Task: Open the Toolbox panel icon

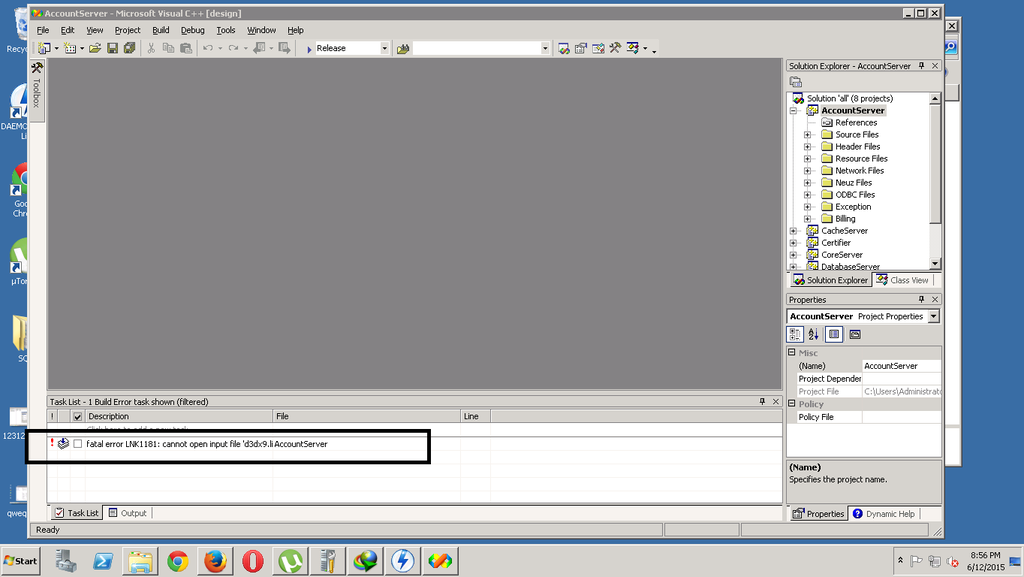Action: coord(36,69)
